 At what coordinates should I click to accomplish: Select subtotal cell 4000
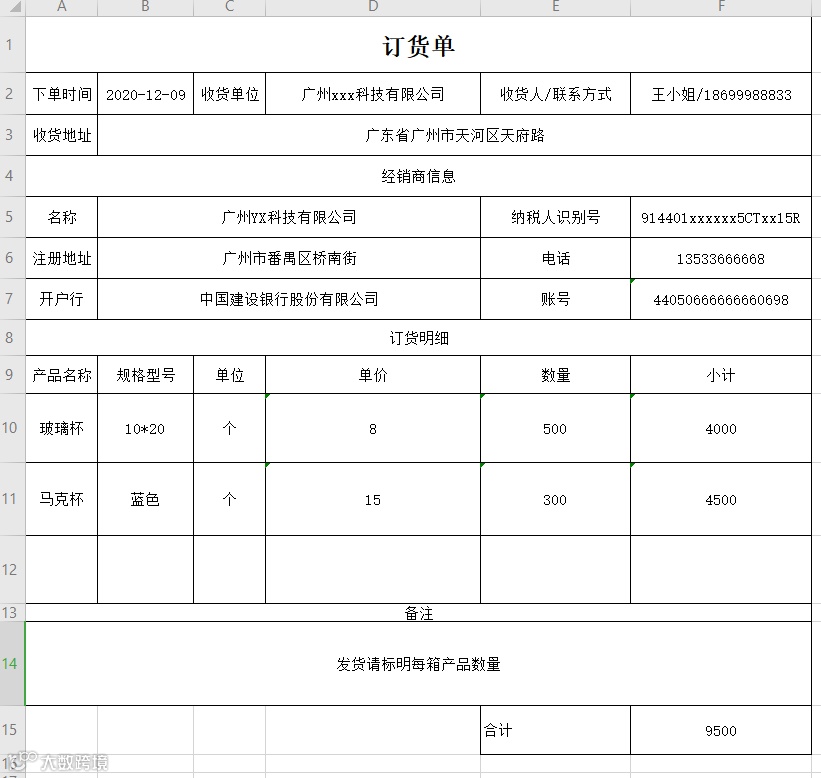coord(721,428)
